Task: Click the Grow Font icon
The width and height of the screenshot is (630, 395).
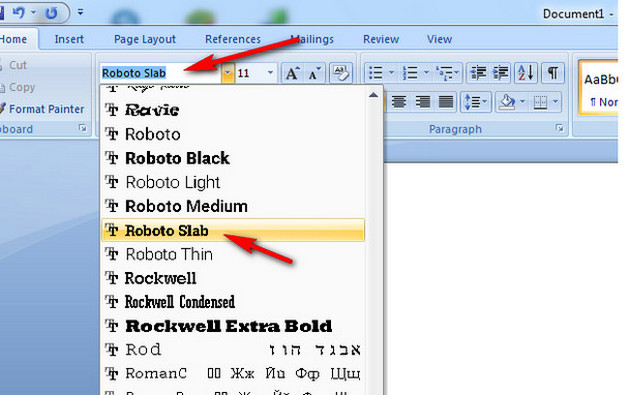Action: tap(292, 73)
